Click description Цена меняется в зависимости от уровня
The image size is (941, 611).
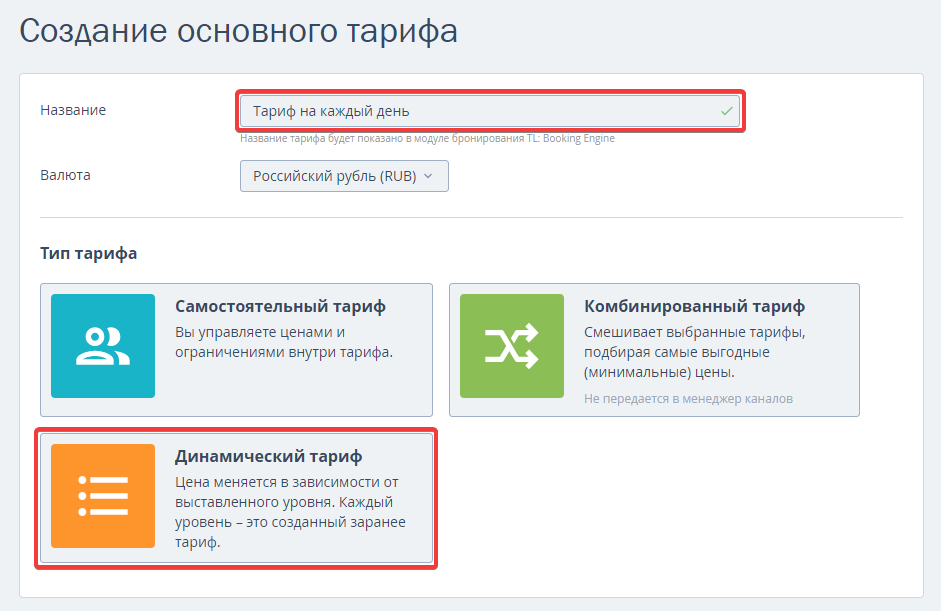click(x=290, y=512)
